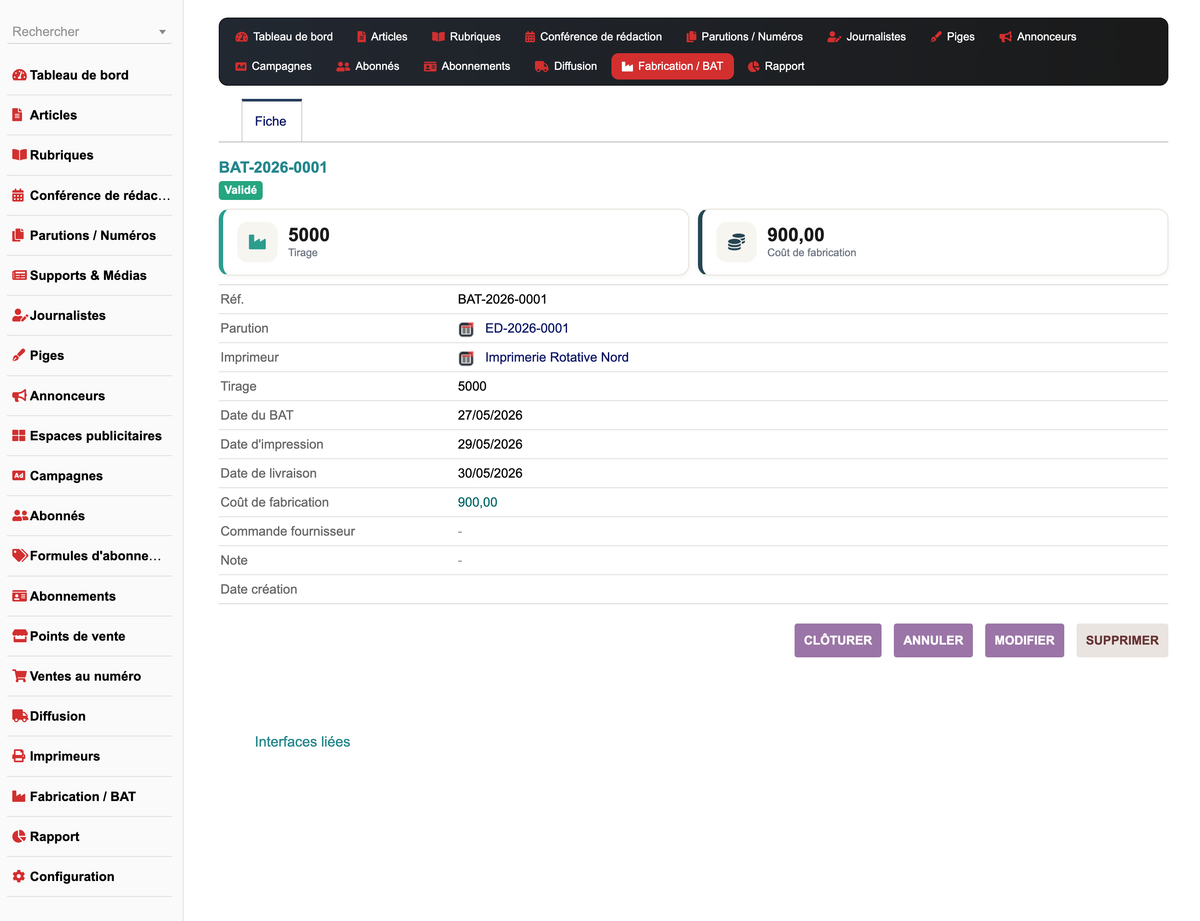The width and height of the screenshot is (1200, 921).
Task: Open Tableau de bord in top menu
Action: coord(284,37)
